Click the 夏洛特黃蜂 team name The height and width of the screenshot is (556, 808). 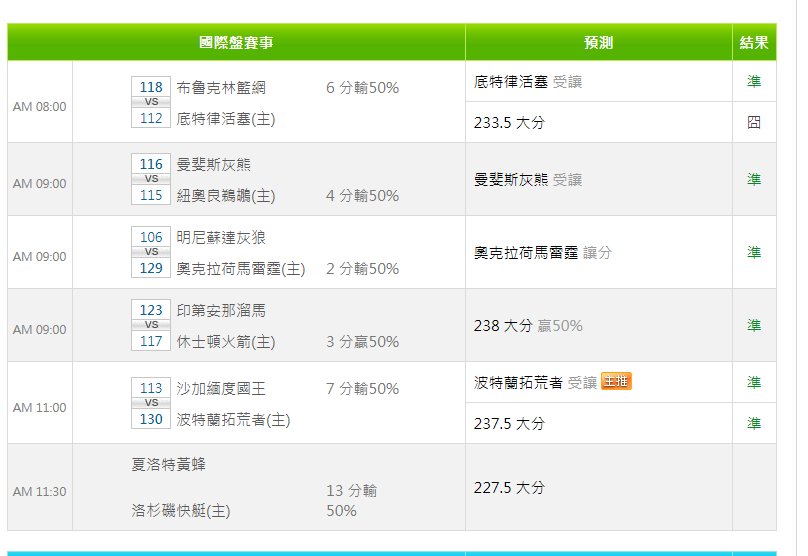[x=169, y=464]
